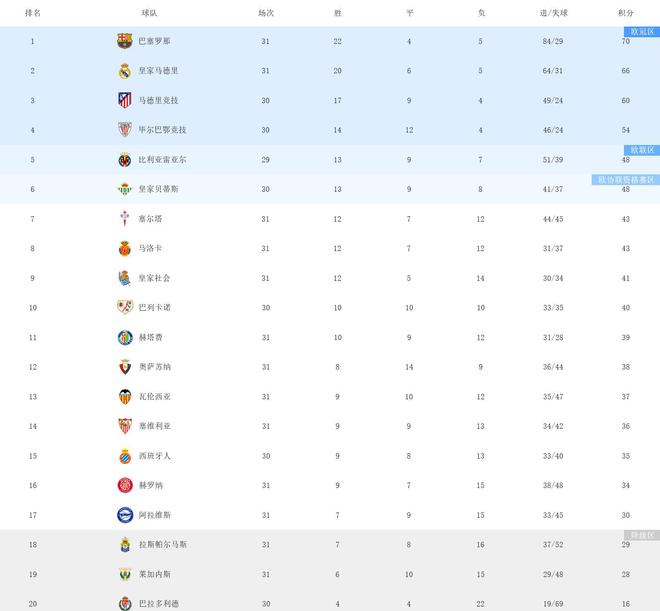Viewport: 660px width, 611px height.
Task: Click the Athletic Bilbao crest icon
Action: click(124, 130)
